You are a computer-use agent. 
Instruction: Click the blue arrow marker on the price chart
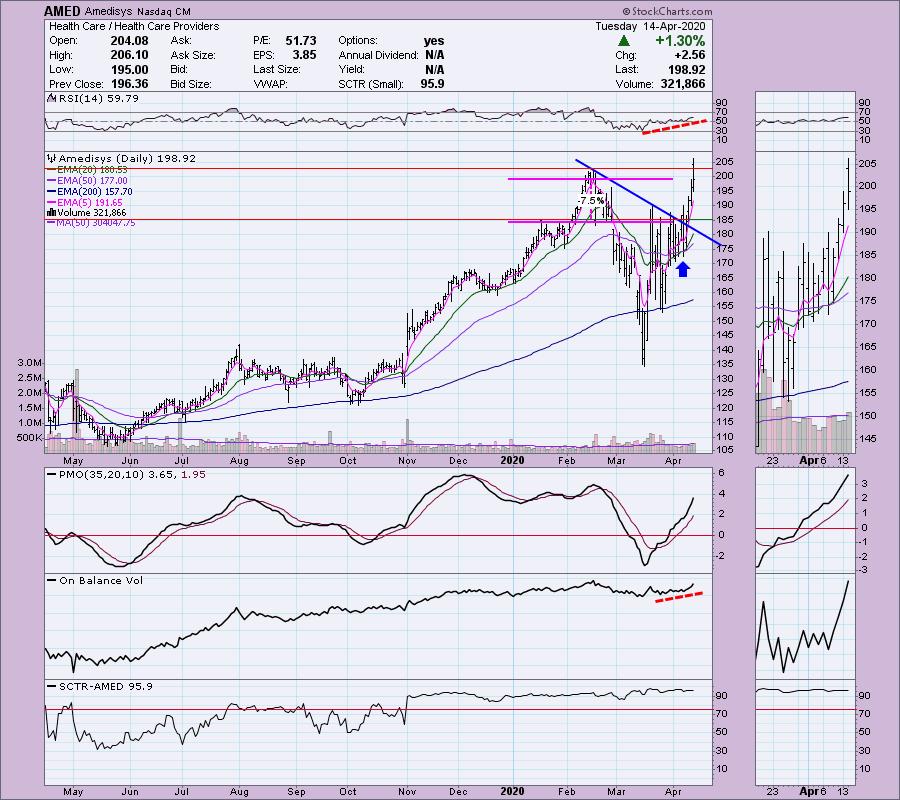[682, 269]
